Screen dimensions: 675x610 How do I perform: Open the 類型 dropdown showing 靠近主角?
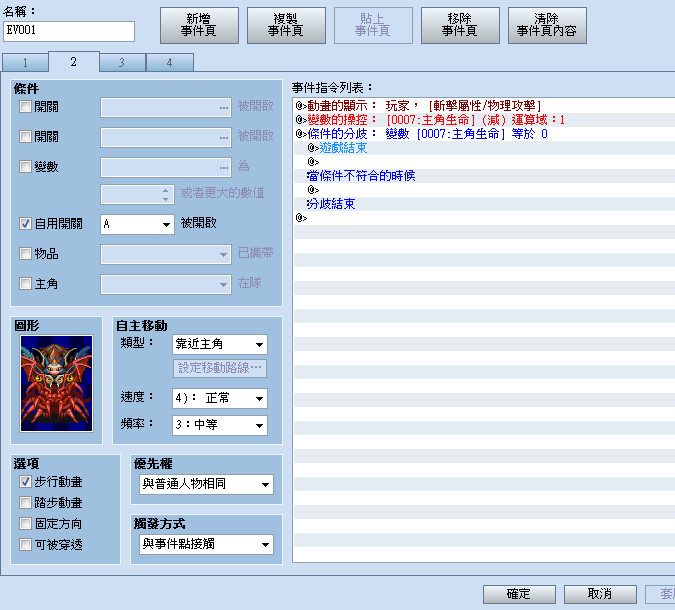coord(220,344)
